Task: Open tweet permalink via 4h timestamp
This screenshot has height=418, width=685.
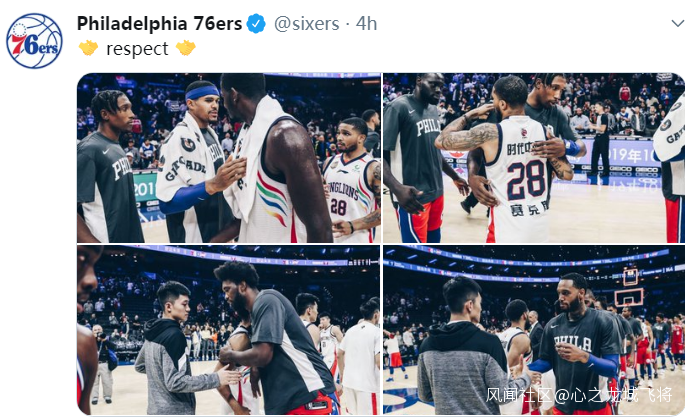Action: tap(367, 24)
